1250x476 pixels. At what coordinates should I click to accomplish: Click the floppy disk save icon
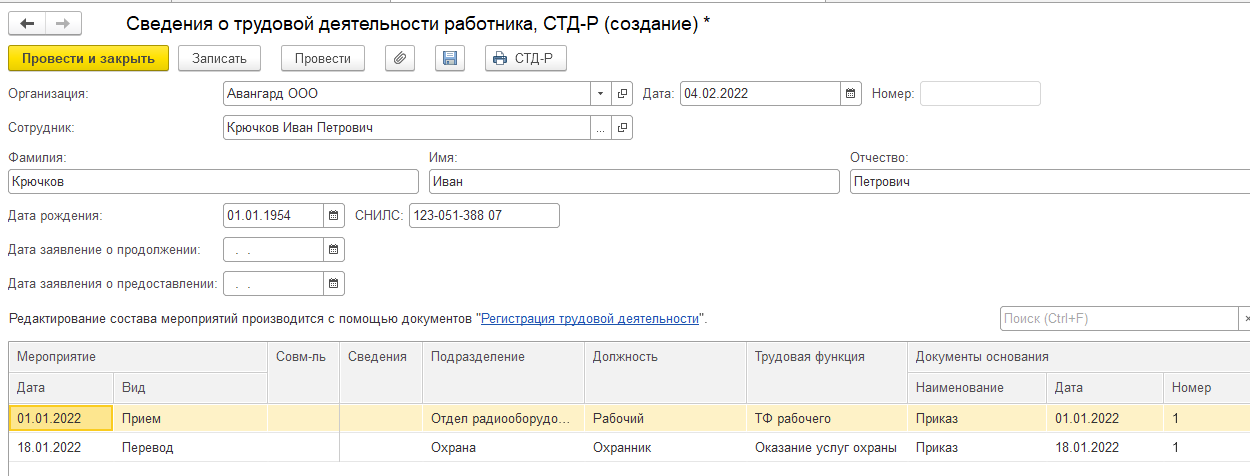point(450,59)
